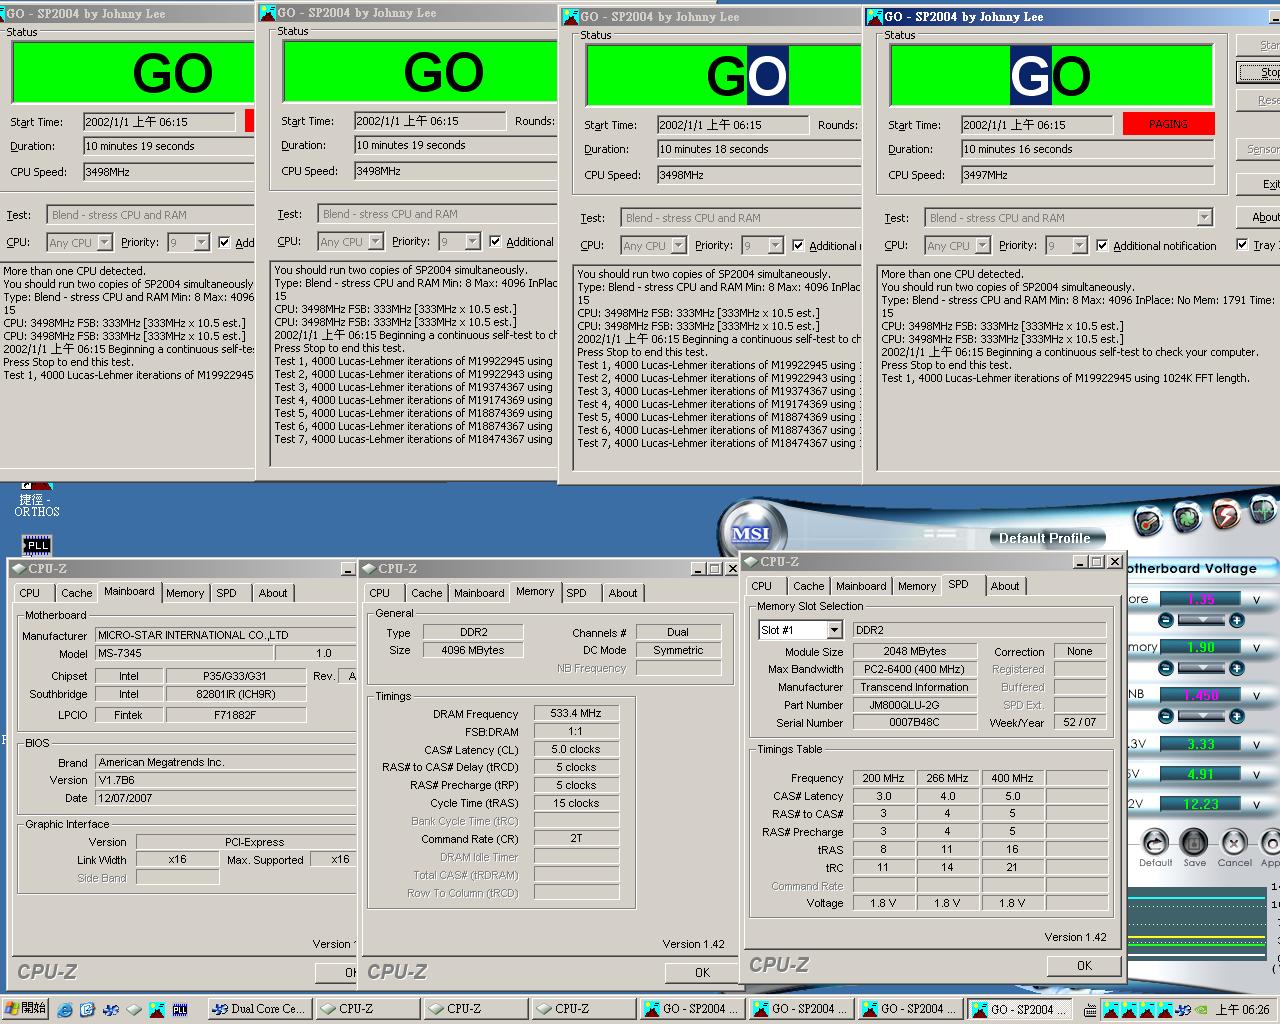Click the Cancel icon in the voltage panel
The width and height of the screenshot is (1280, 1024).
coord(1234,842)
